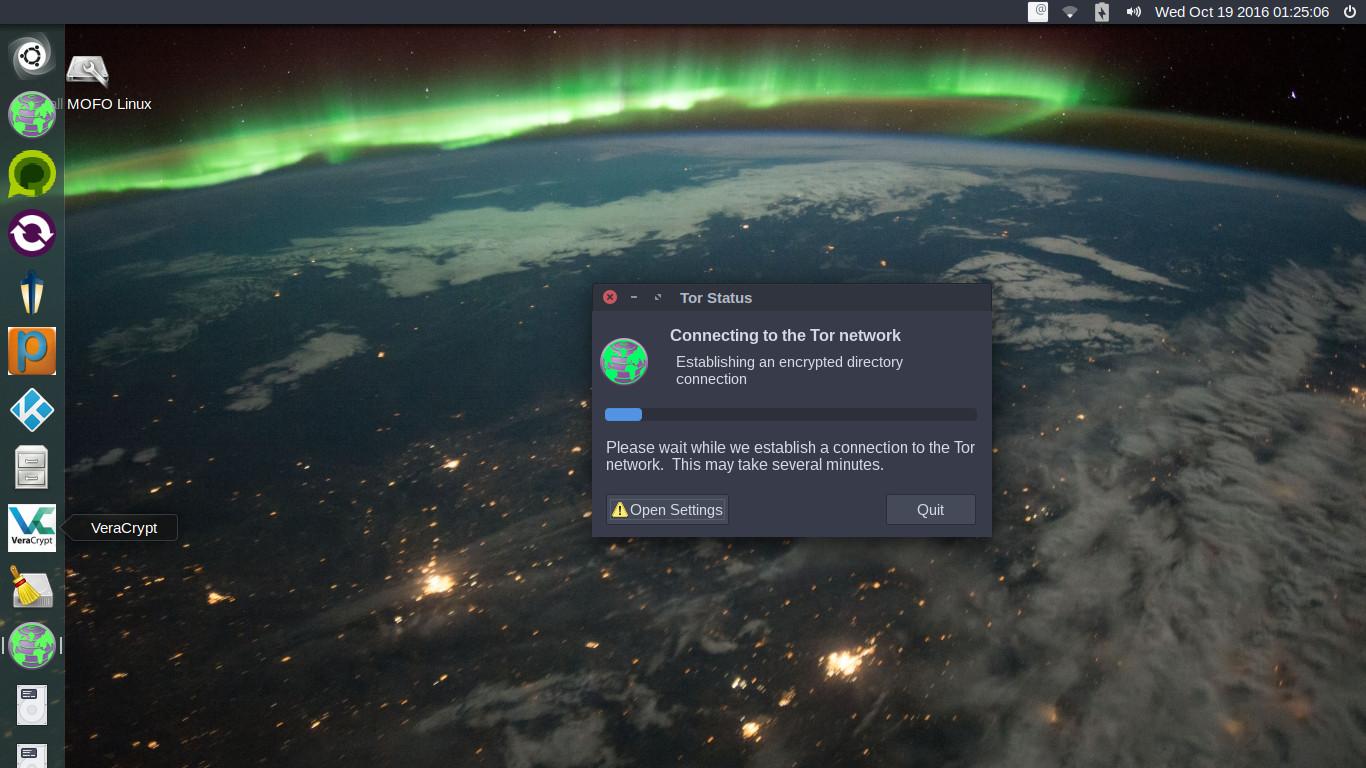This screenshot has width=1366, height=768.
Task: Open the Ubuntu dash logo in the dock
Action: point(32,55)
